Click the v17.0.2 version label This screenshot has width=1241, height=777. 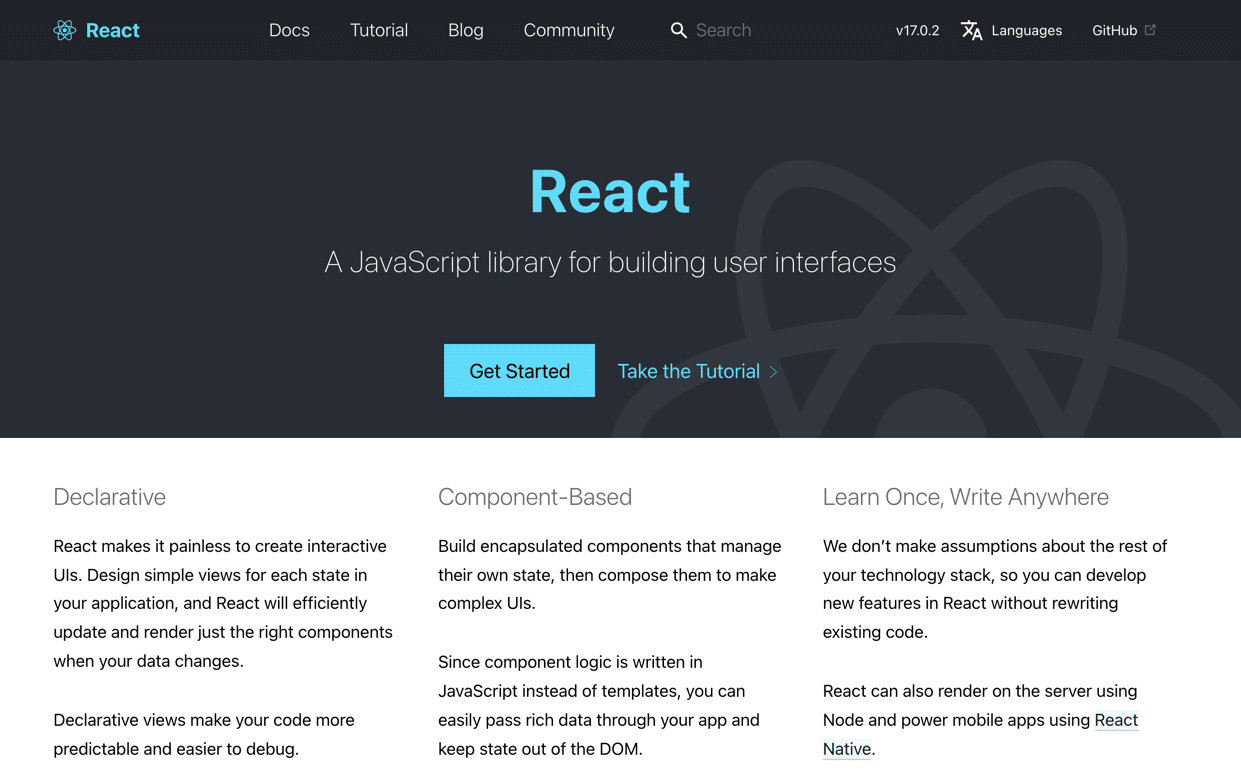[917, 30]
